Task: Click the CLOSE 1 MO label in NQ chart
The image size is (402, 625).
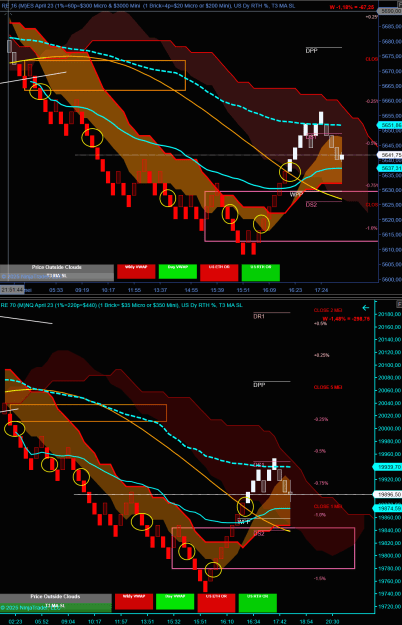Action: pos(328,506)
